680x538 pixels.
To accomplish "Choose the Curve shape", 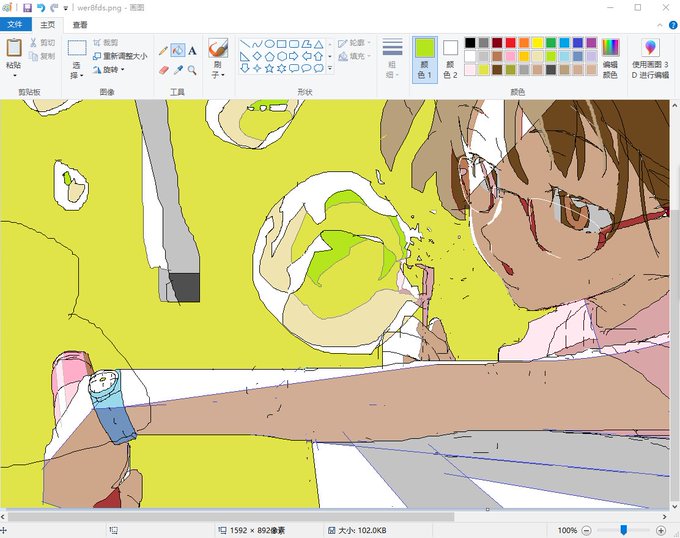I will (x=257, y=44).
